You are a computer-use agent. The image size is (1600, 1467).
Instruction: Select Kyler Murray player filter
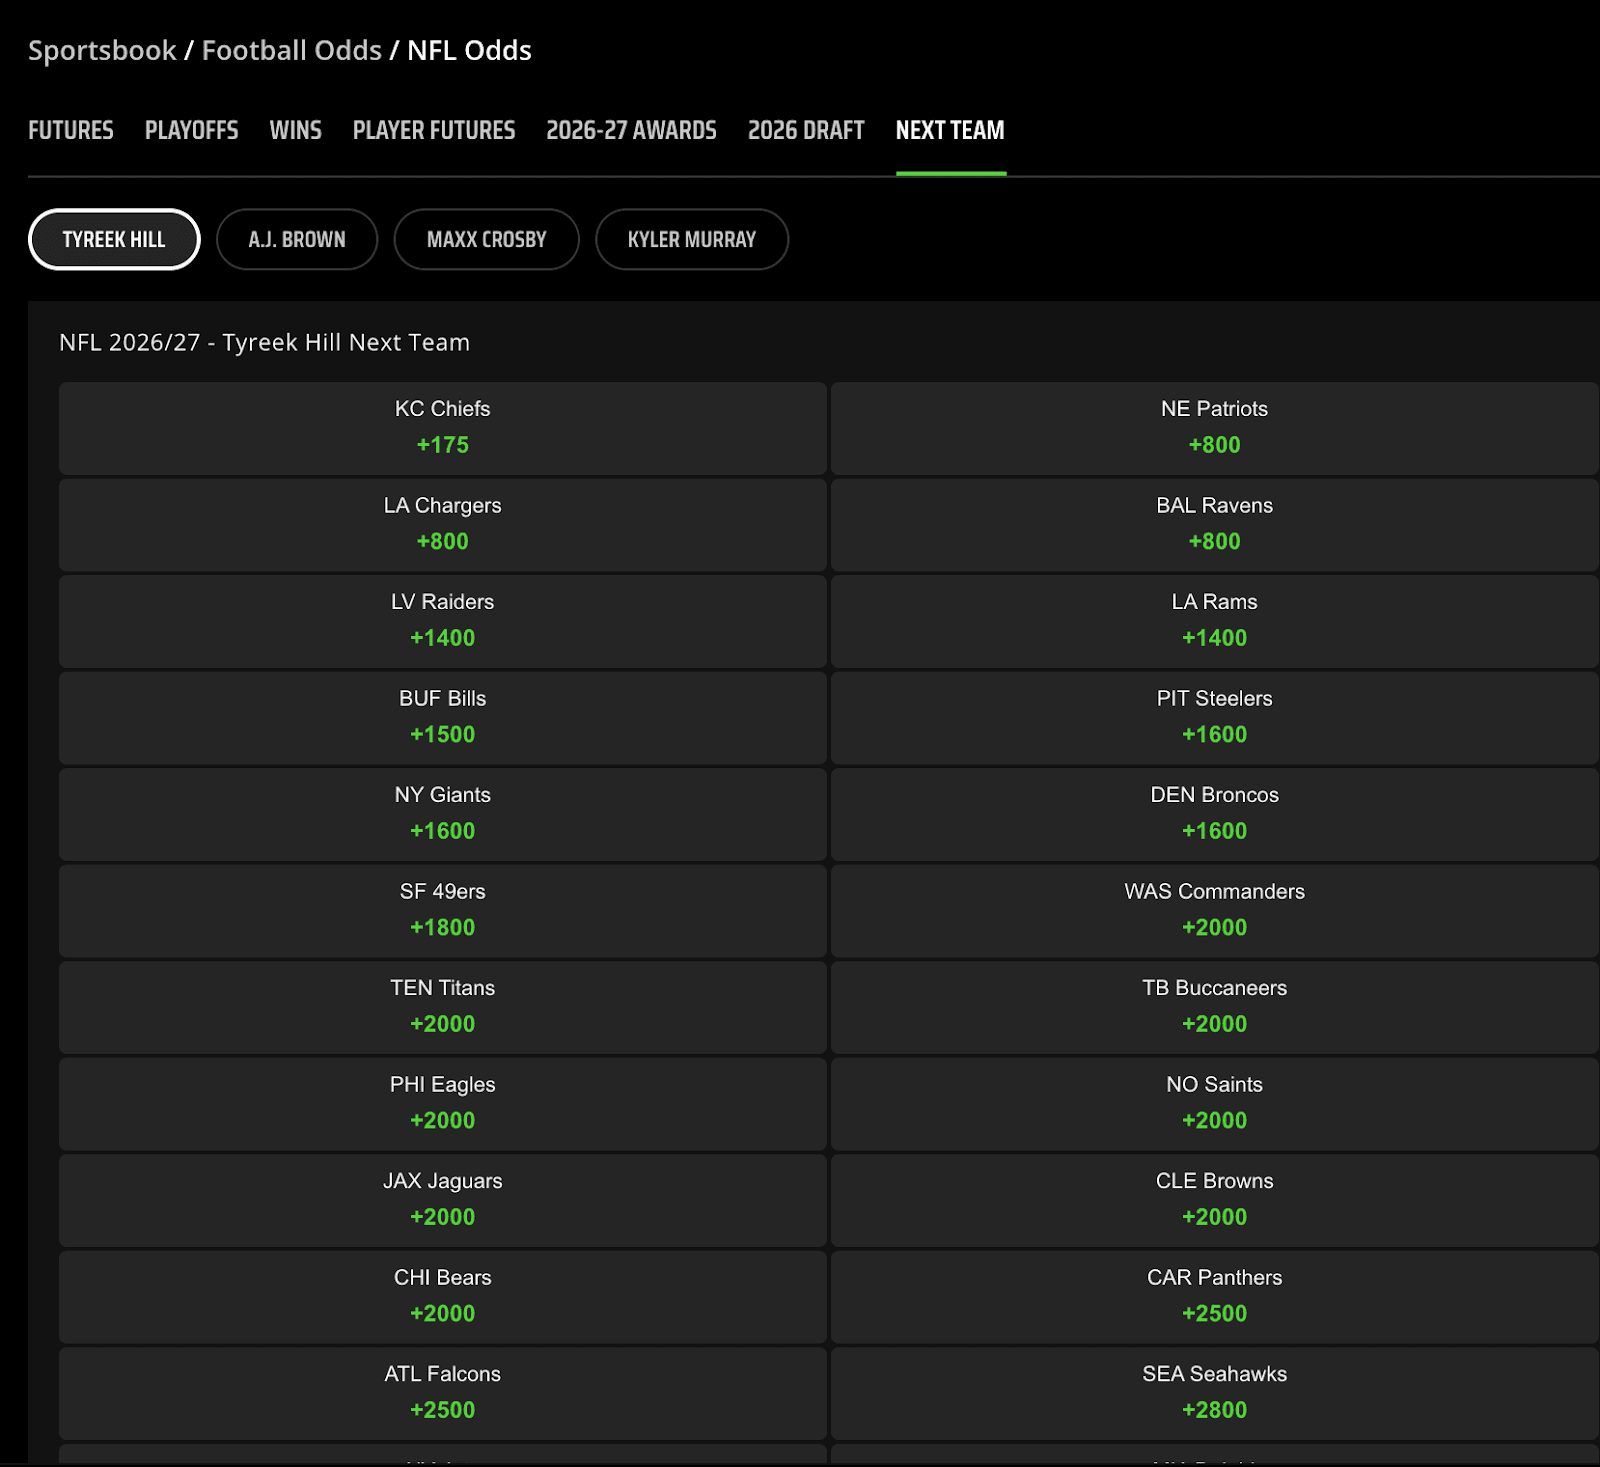pos(691,240)
